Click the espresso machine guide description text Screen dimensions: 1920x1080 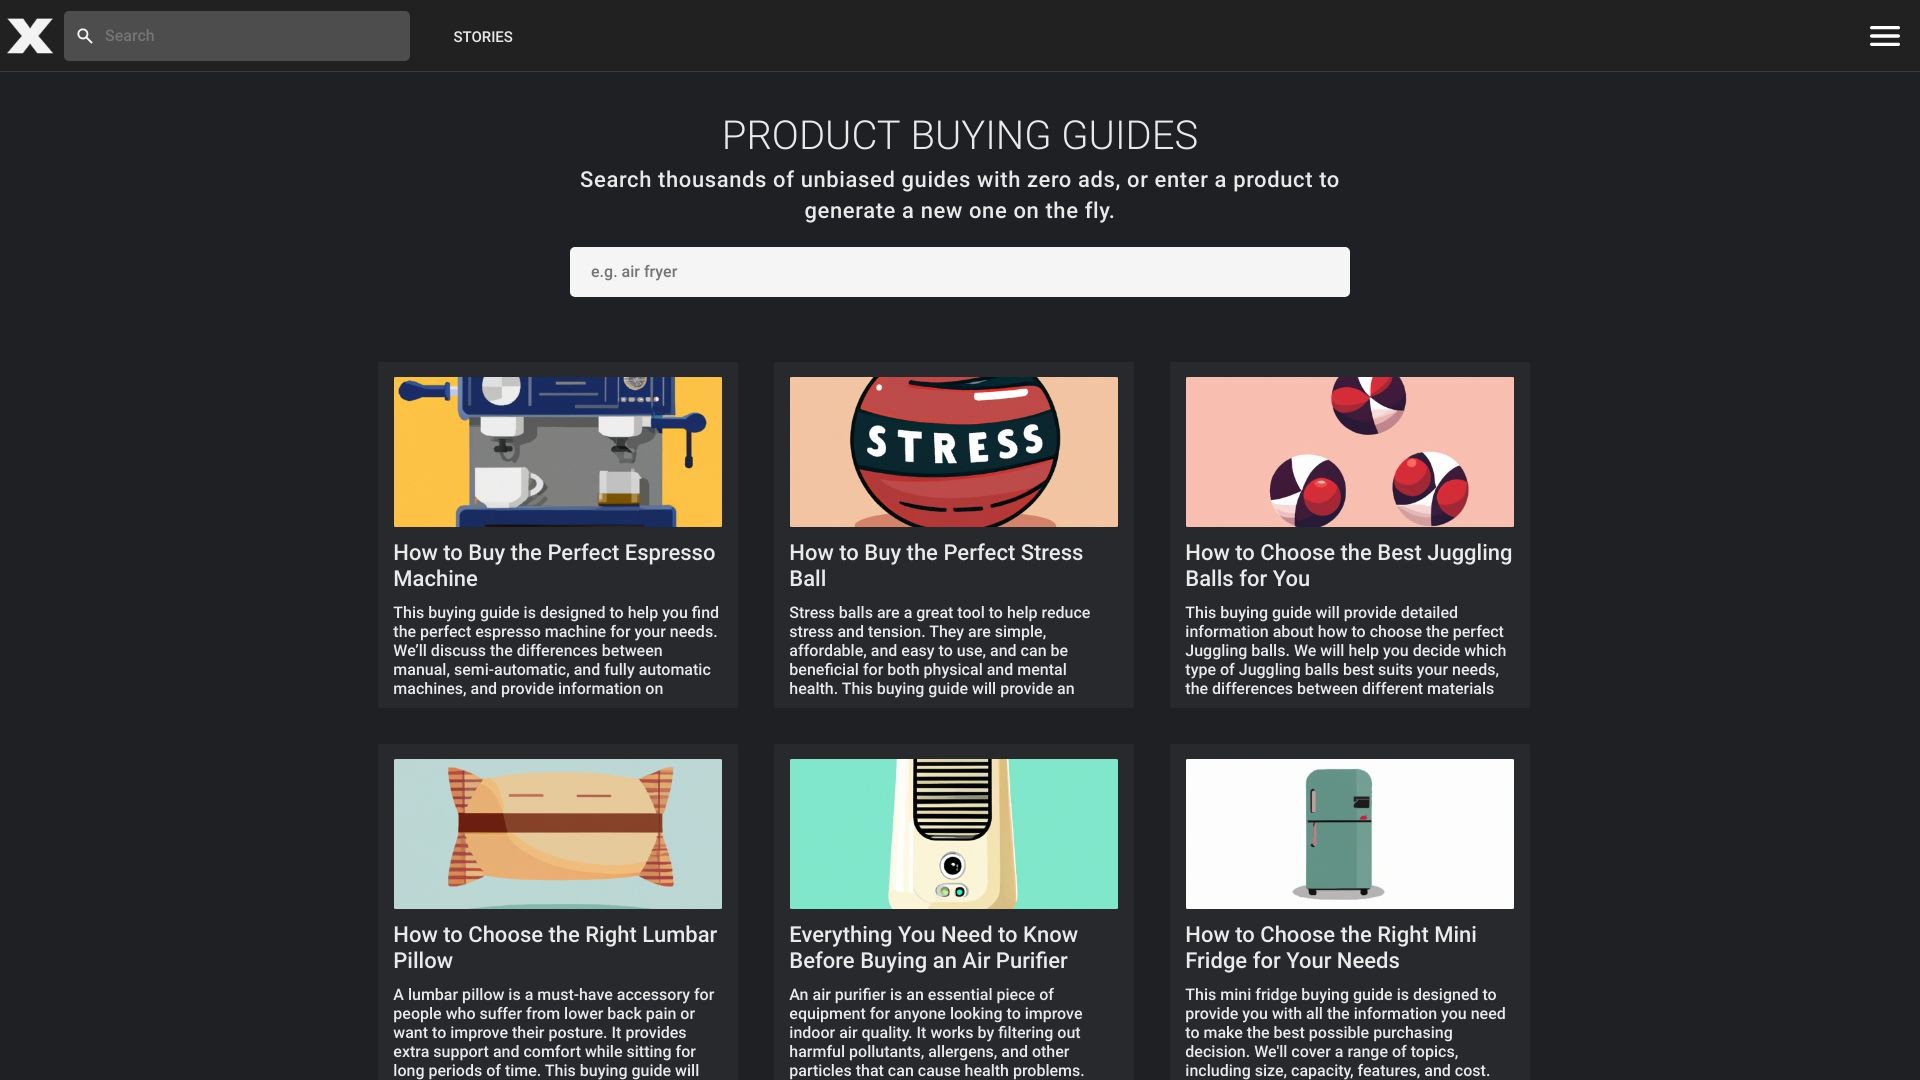pyautogui.click(x=556, y=650)
